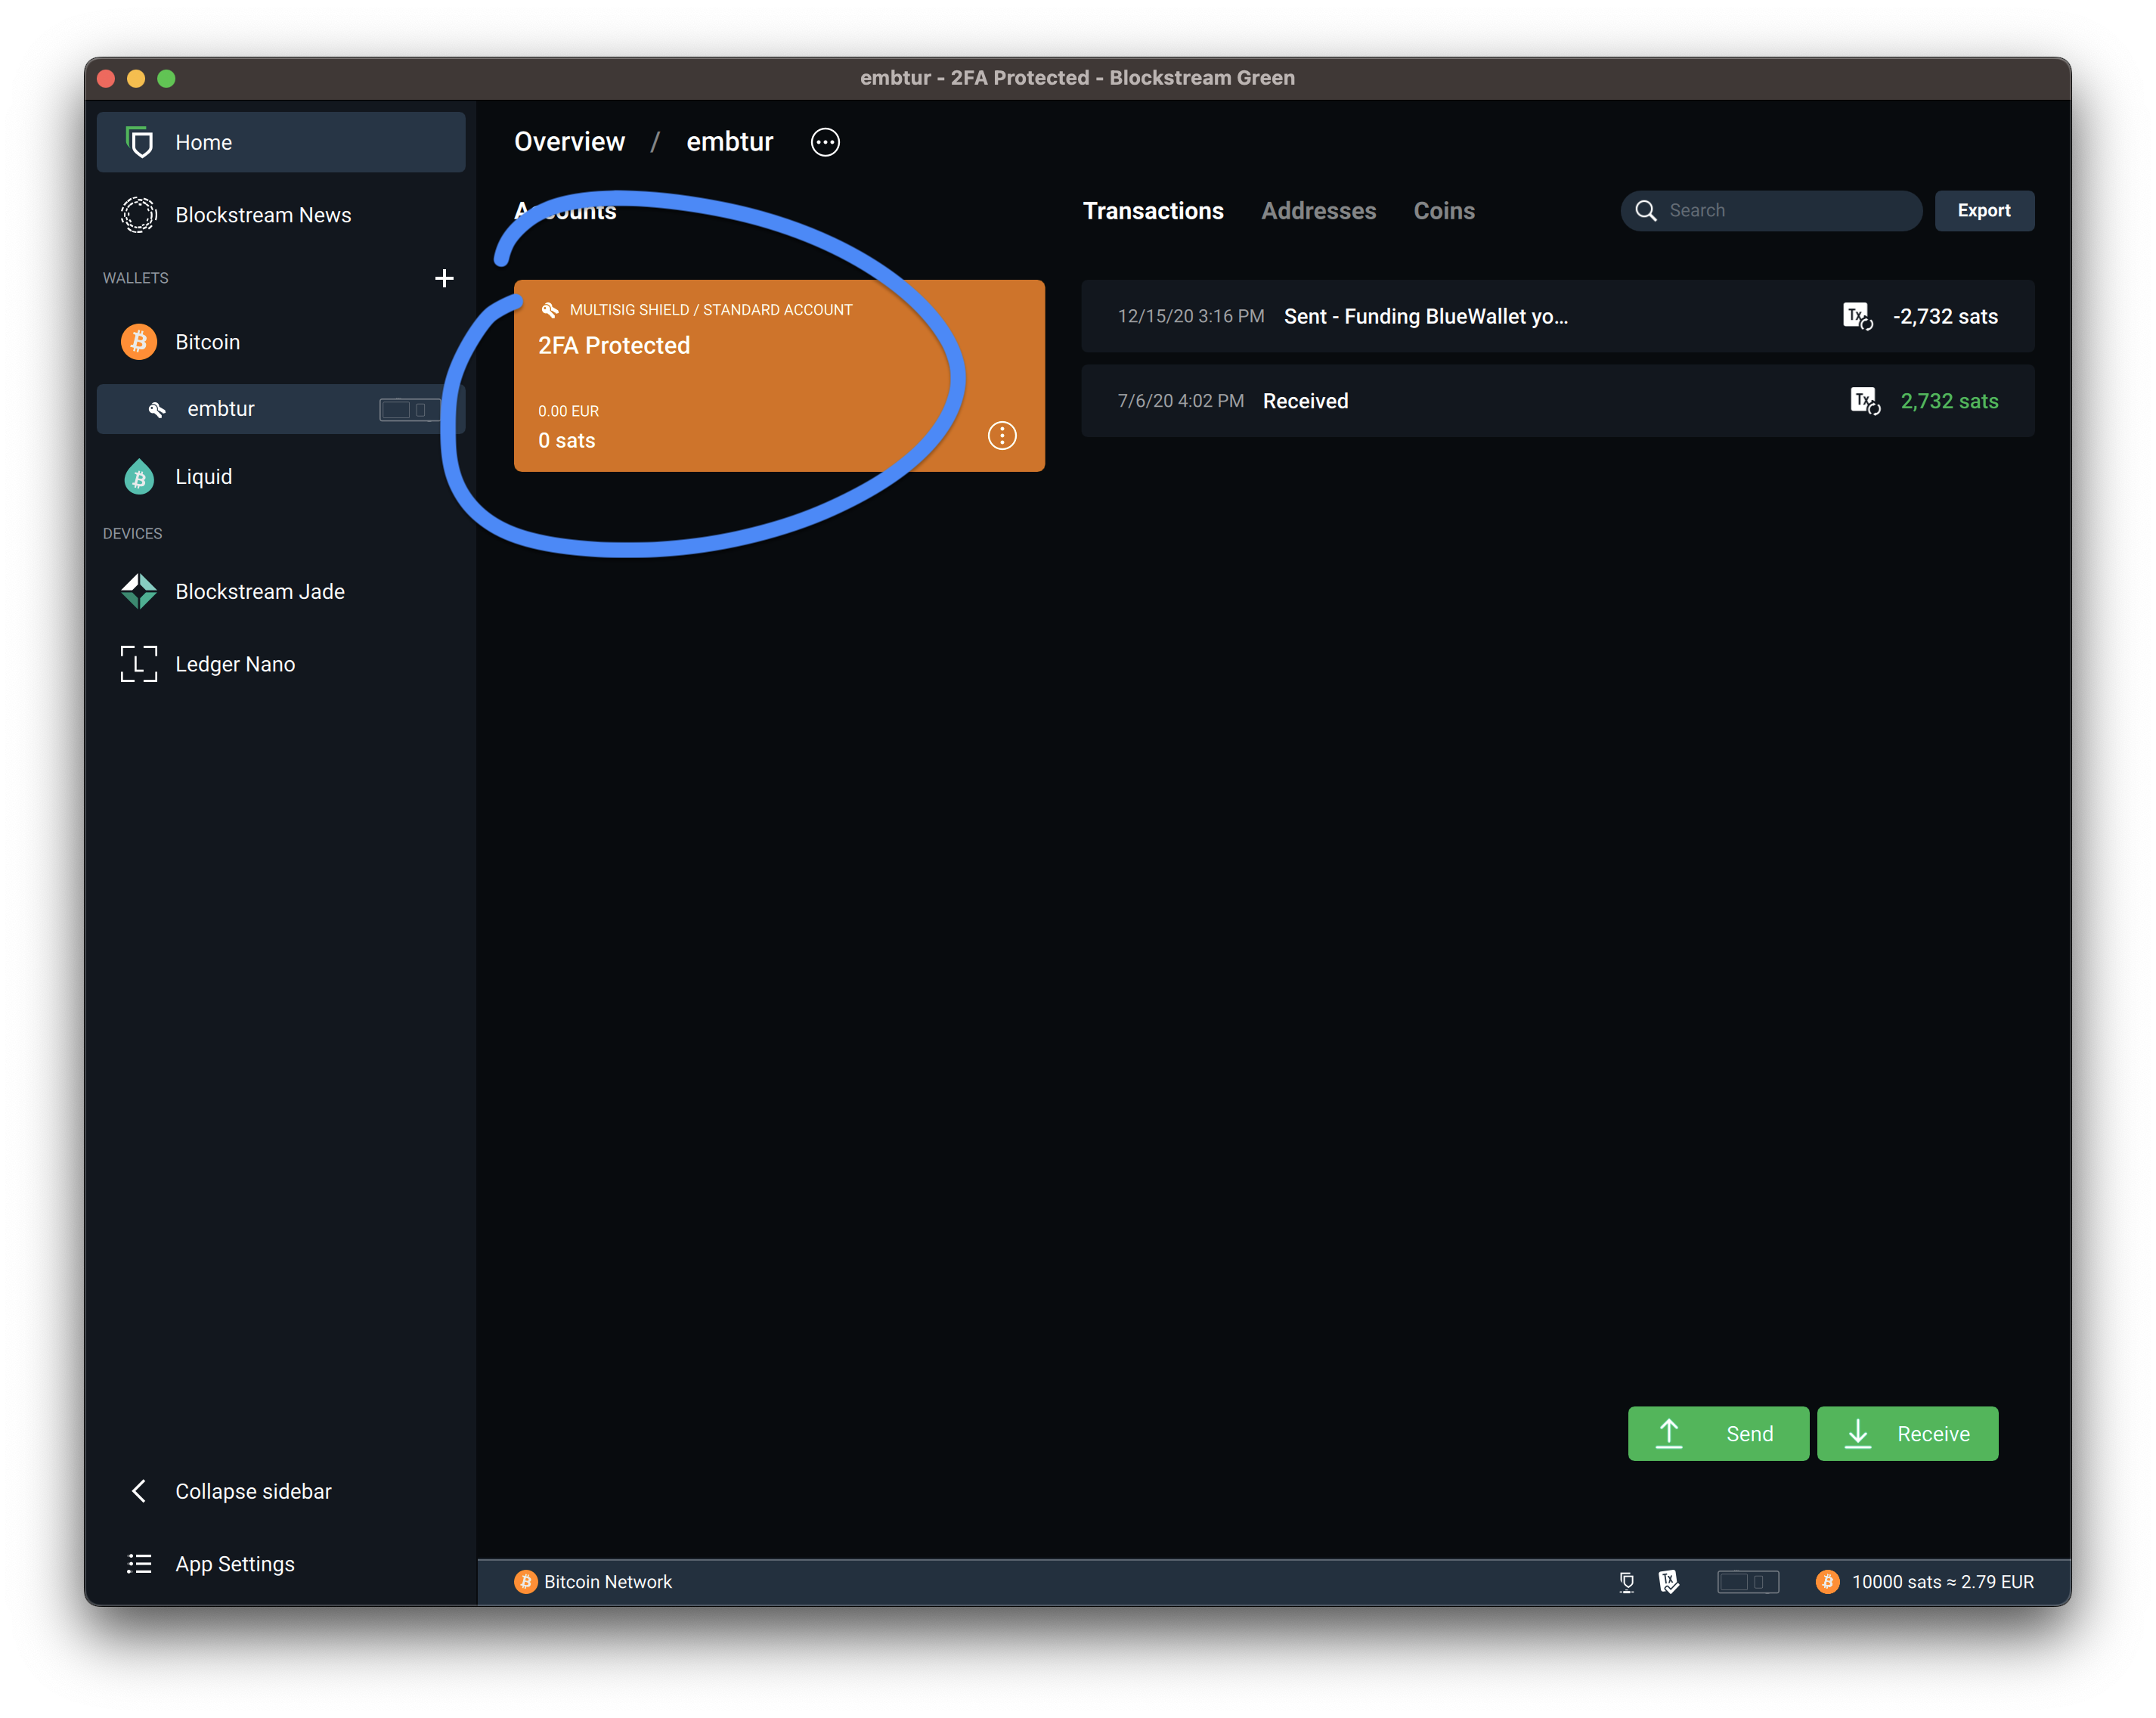Switch to the Coins tab
Image resolution: width=2156 pixels, height=1718 pixels.
tap(1444, 211)
